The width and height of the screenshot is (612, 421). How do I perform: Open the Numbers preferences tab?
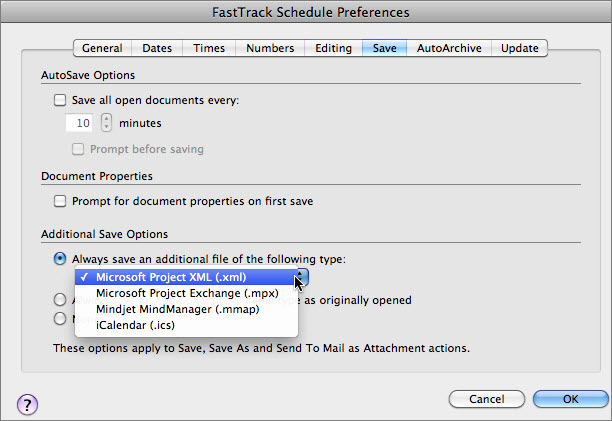pos(270,48)
